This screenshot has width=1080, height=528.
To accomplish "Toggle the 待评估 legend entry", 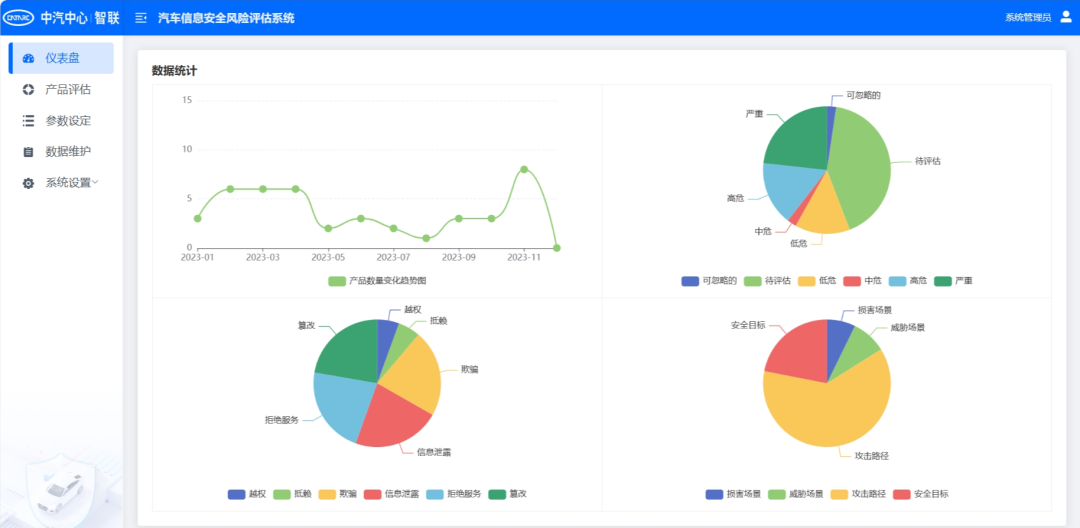I will click(x=767, y=281).
